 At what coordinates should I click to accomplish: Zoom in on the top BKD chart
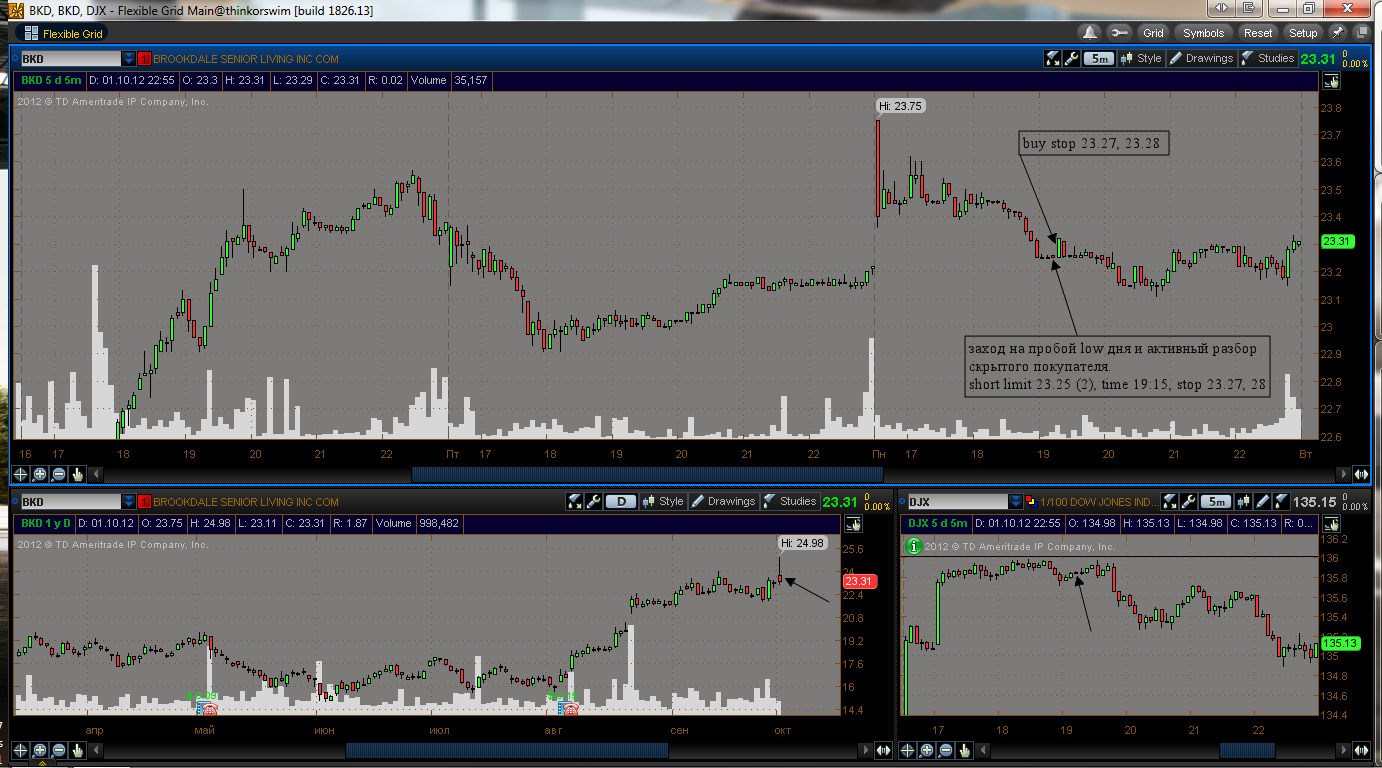(x=40, y=474)
